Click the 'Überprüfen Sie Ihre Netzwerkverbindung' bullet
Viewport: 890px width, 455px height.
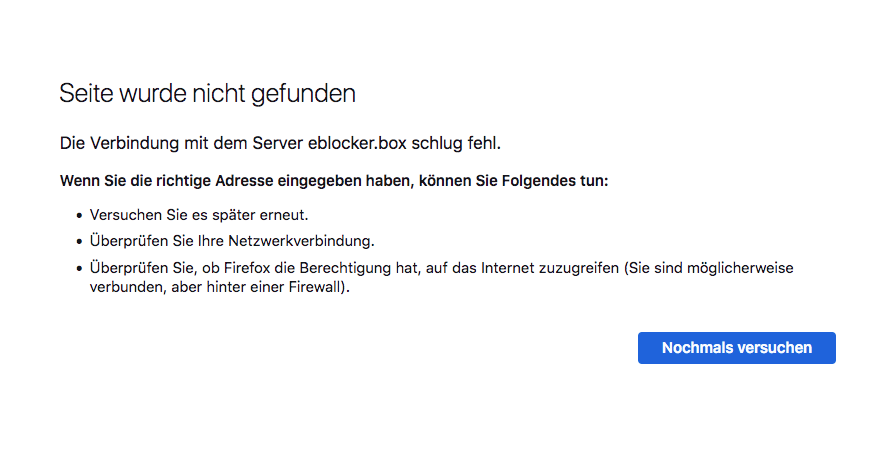pos(232,241)
